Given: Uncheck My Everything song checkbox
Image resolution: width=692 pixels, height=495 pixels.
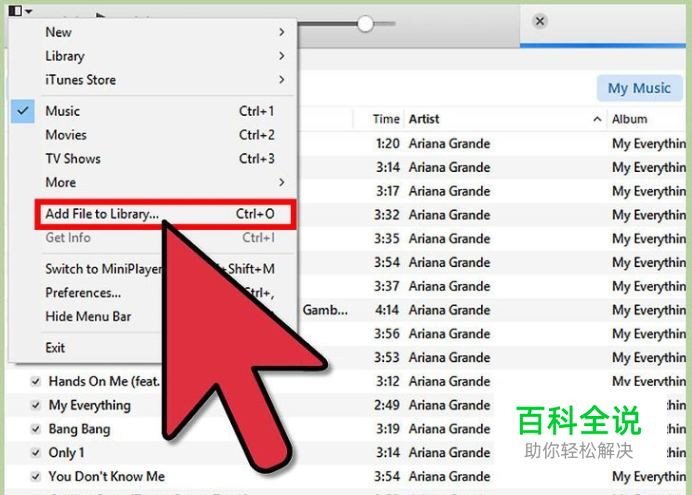Looking at the screenshot, I should click(36, 405).
